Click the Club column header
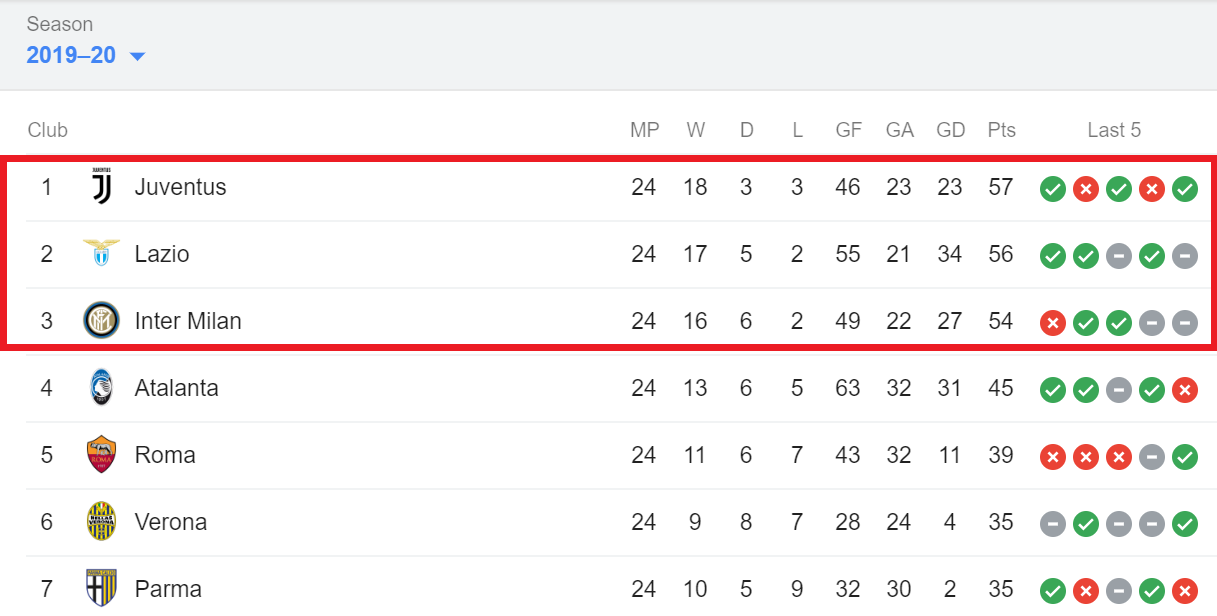Image resolution: width=1217 pixels, height=616 pixels. click(x=48, y=130)
